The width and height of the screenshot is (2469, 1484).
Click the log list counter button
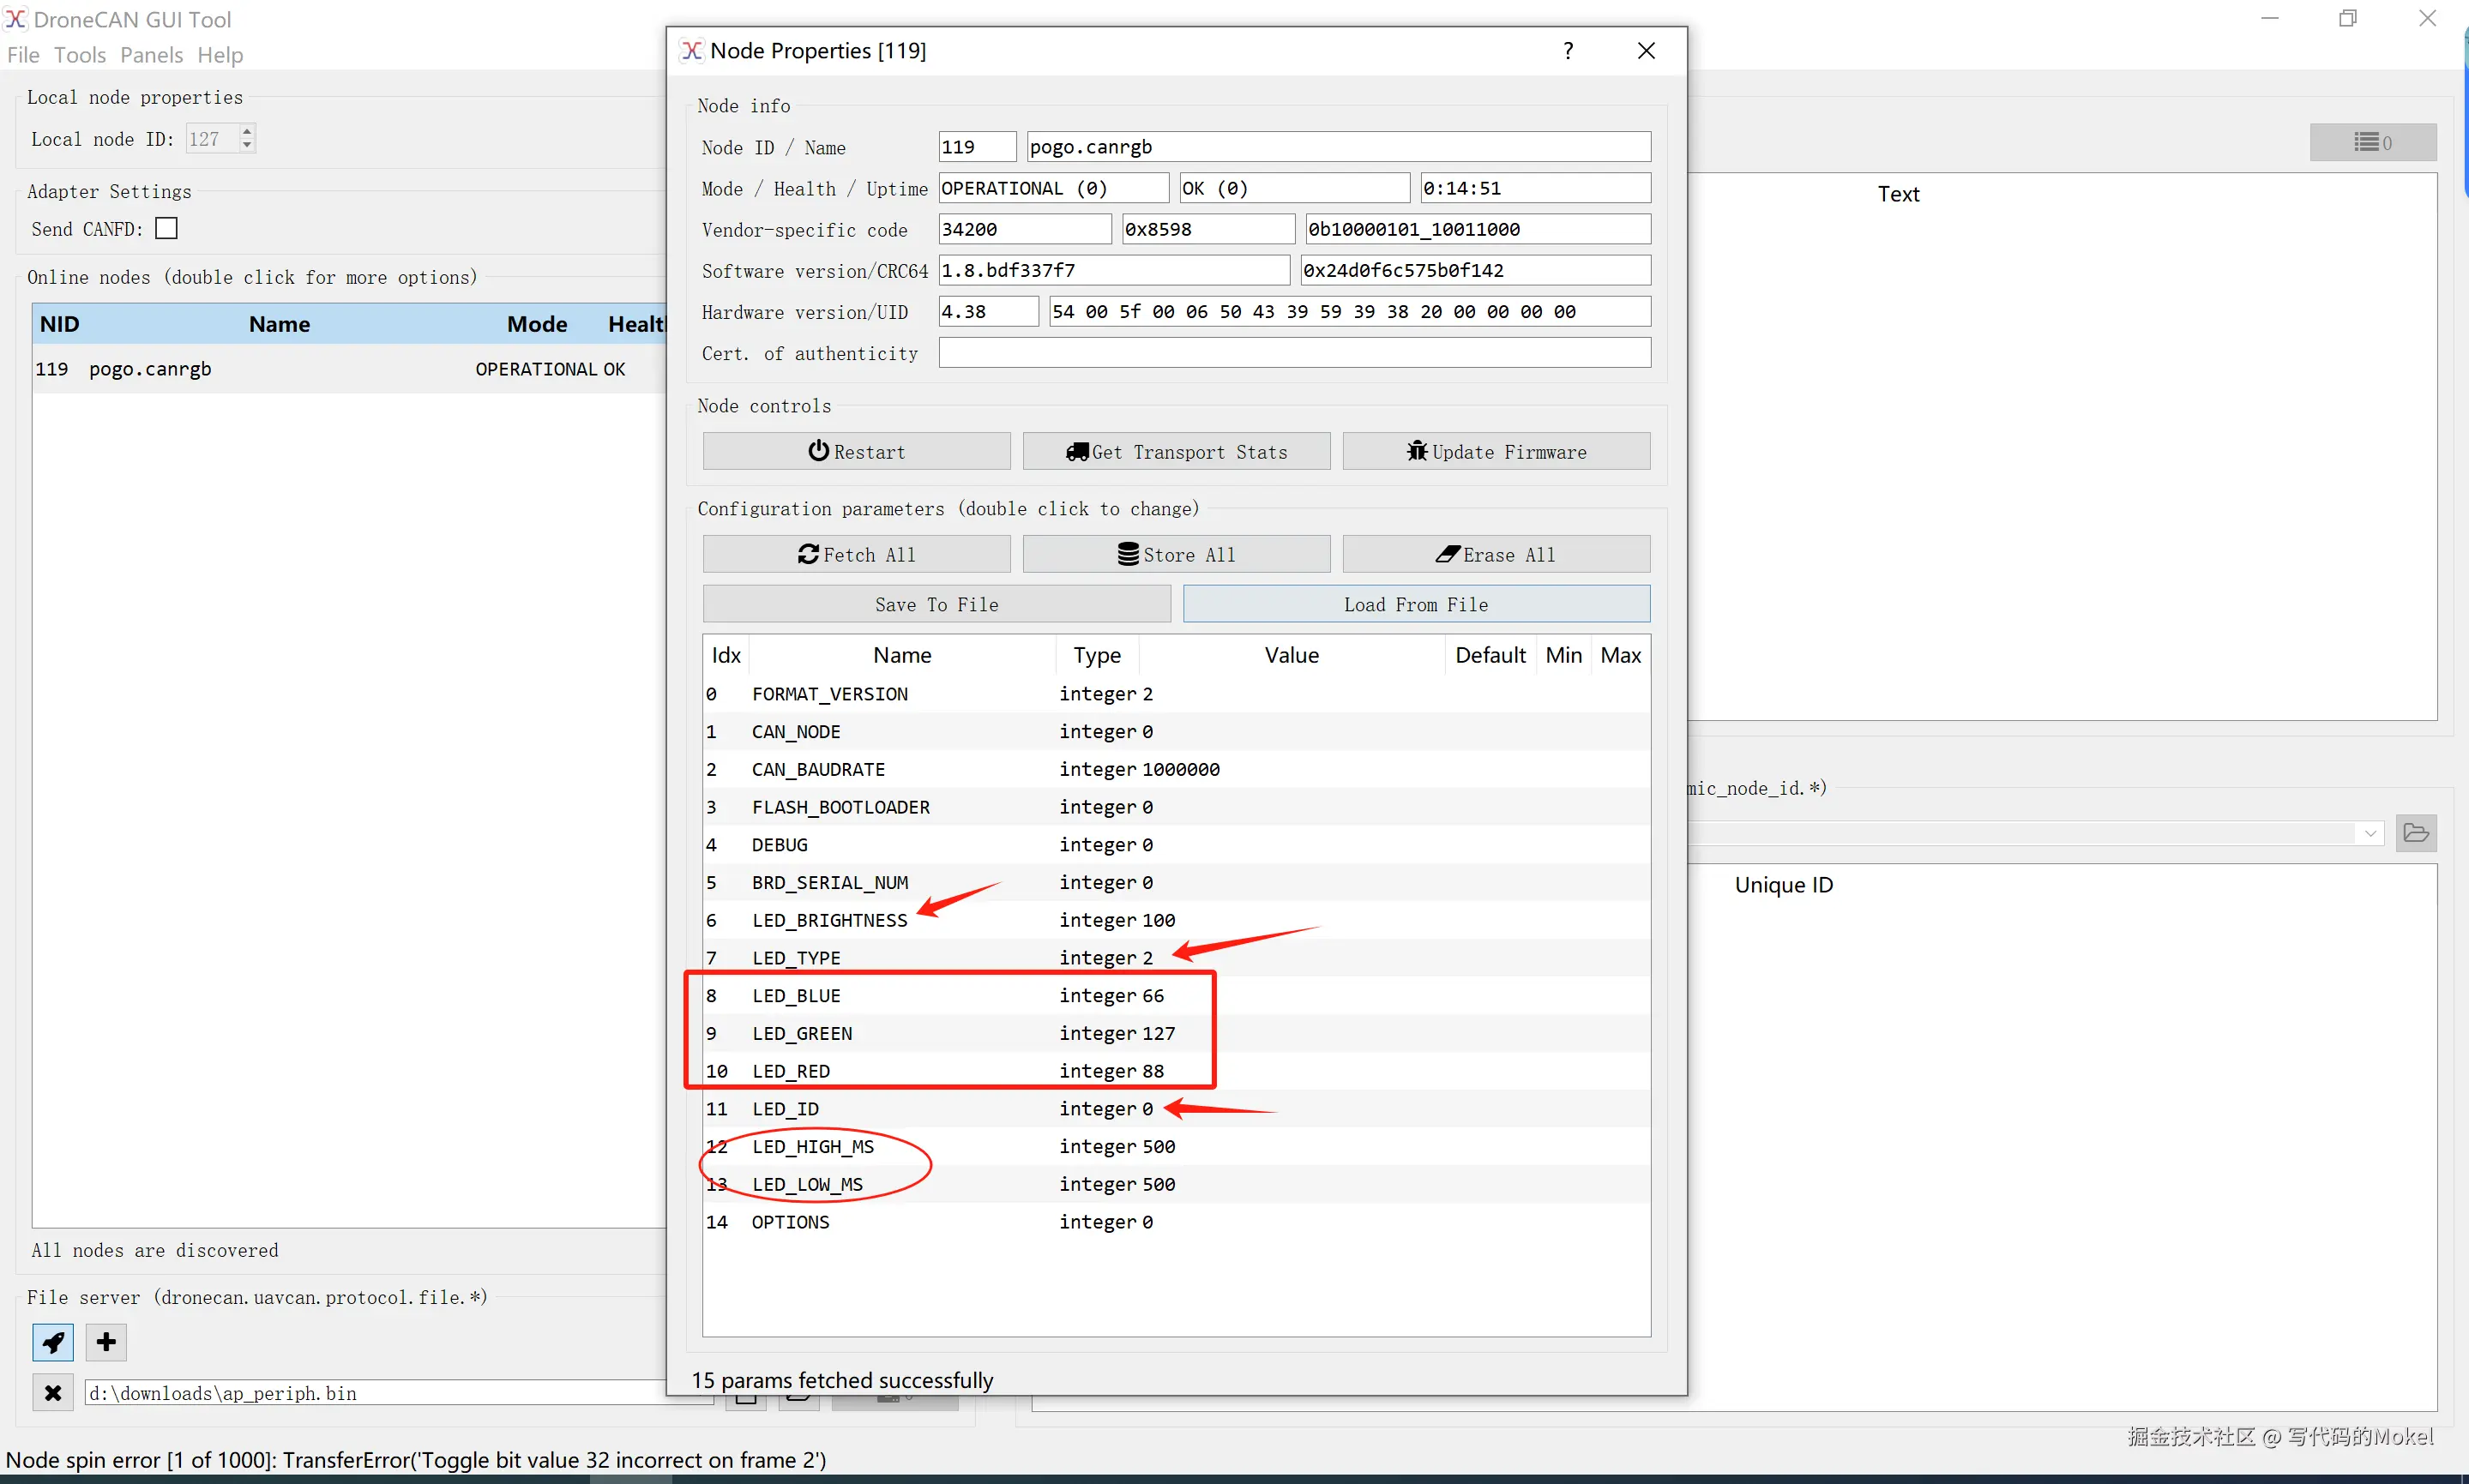click(x=2372, y=142)
